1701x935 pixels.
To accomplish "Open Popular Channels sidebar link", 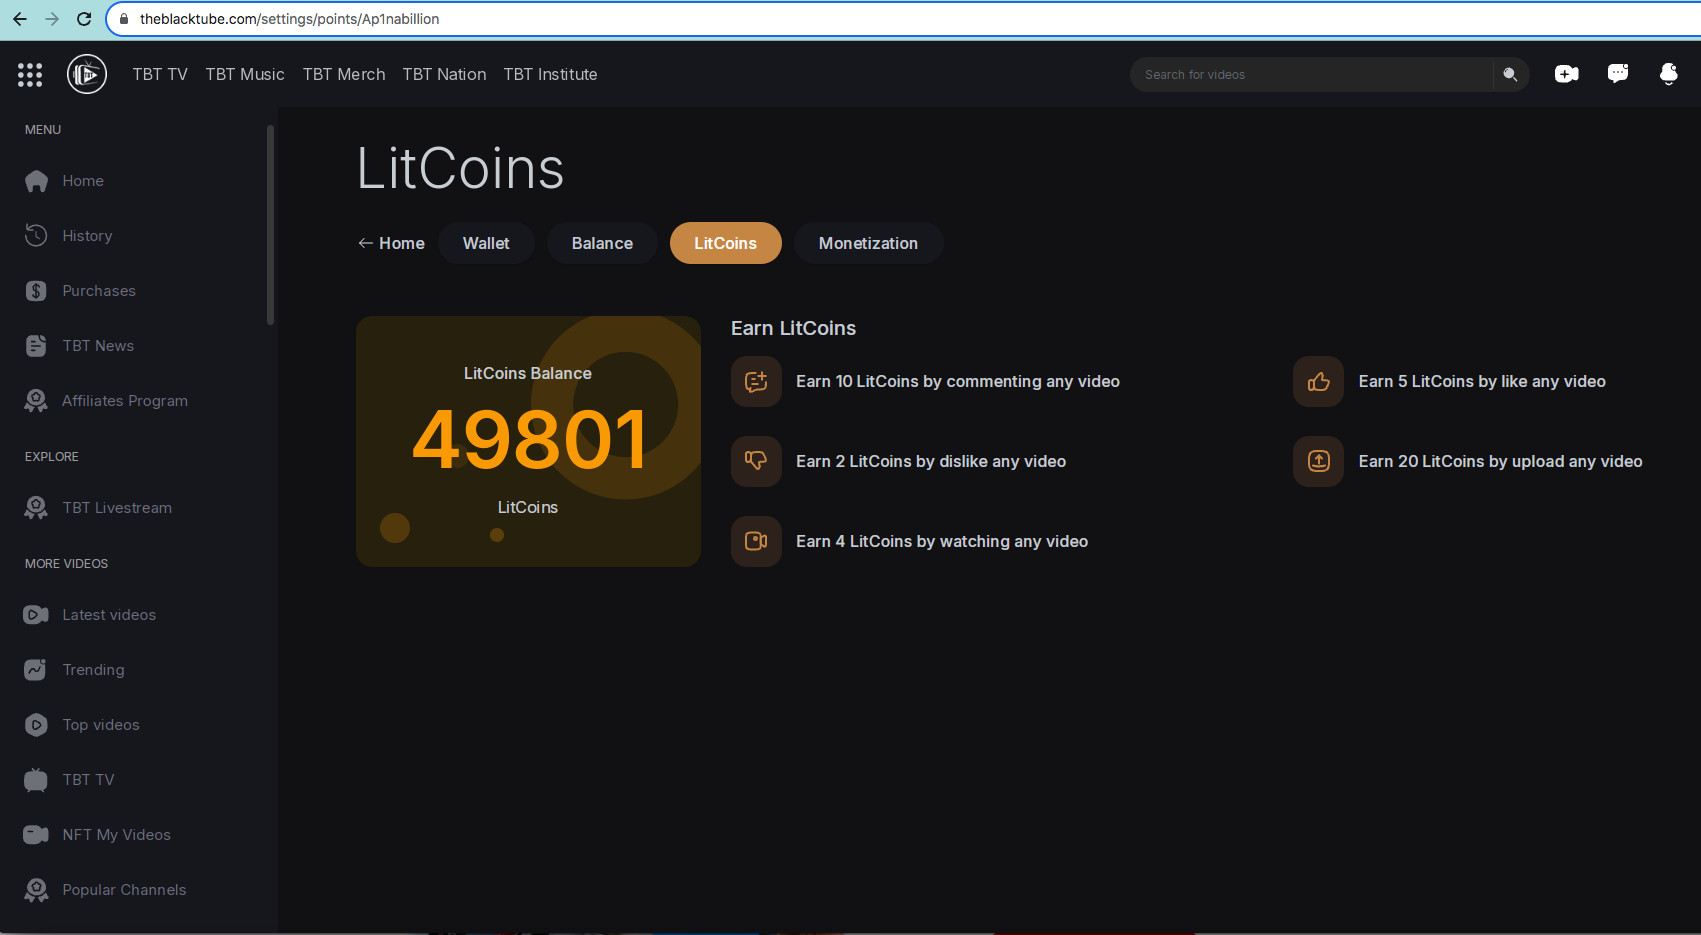I will click(x=124, y=890).
